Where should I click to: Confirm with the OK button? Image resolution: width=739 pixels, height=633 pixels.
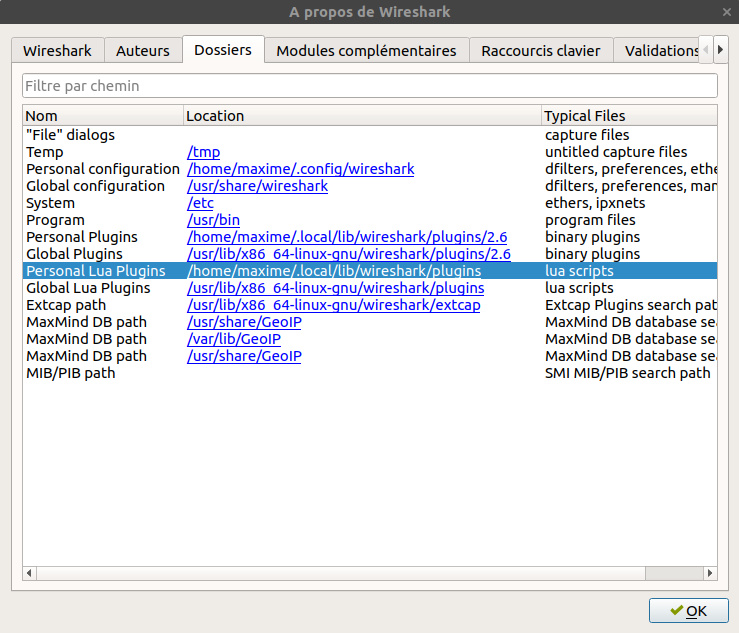[689, 611]
